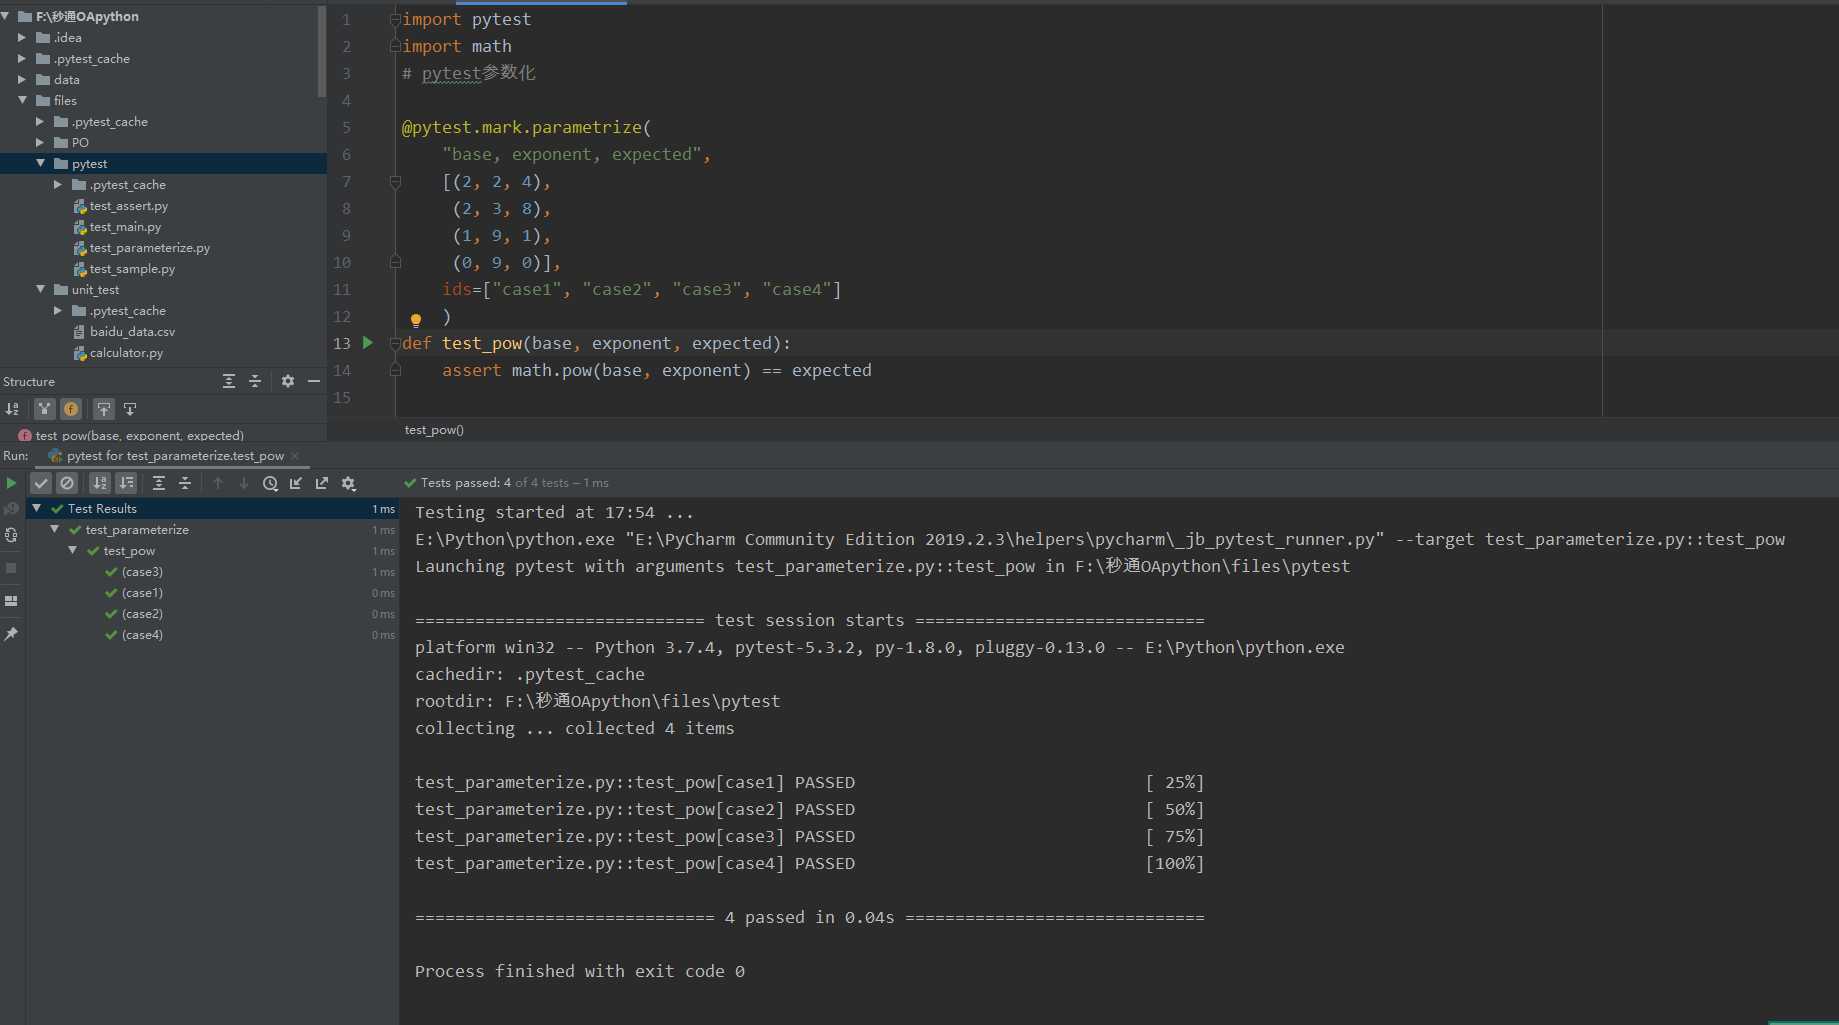
Task: Fold the parametrize list at line 7
Action: tap(395, 182)
